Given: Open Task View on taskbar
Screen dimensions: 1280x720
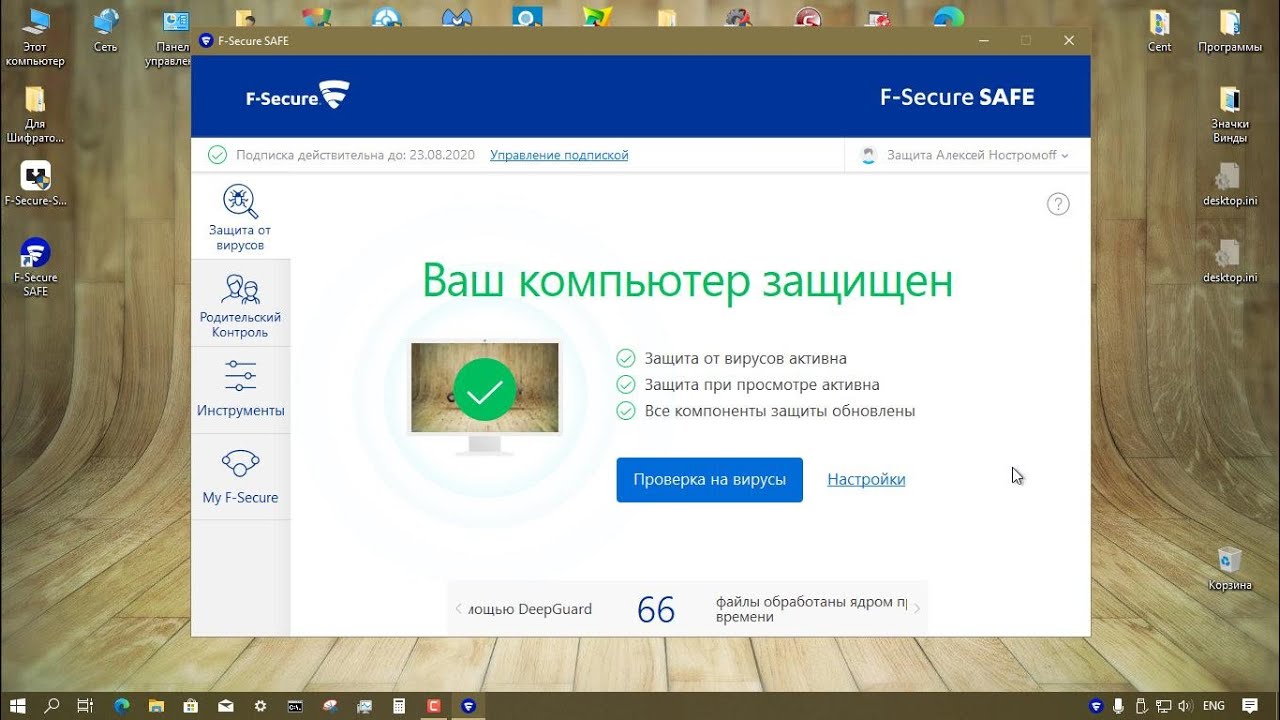Looking at the screenshot, I should click(85, 705).
